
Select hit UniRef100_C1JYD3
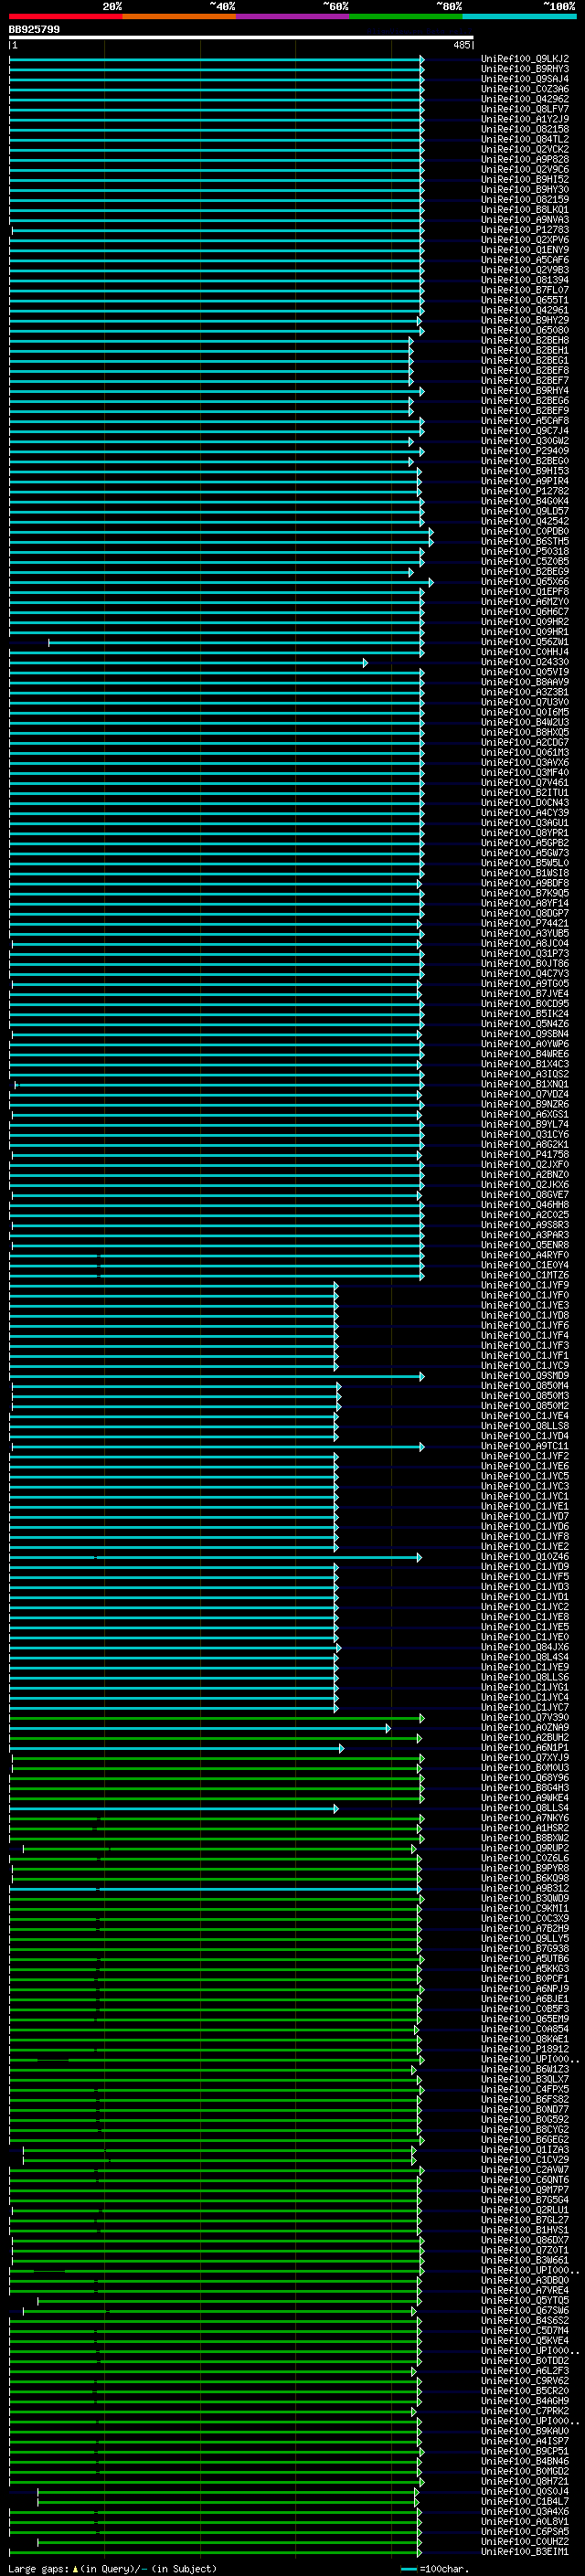coord(525,1587)
